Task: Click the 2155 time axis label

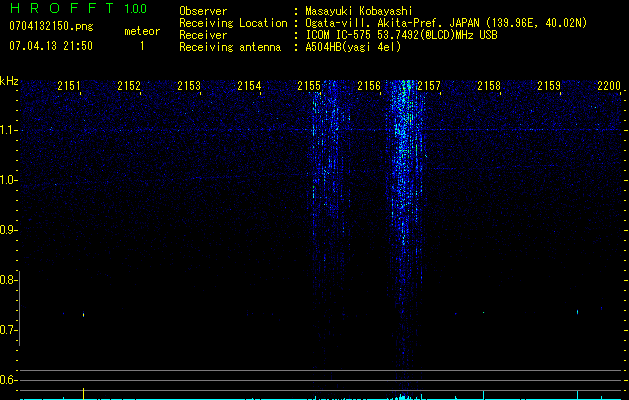Action: click(x=309, y=85)
